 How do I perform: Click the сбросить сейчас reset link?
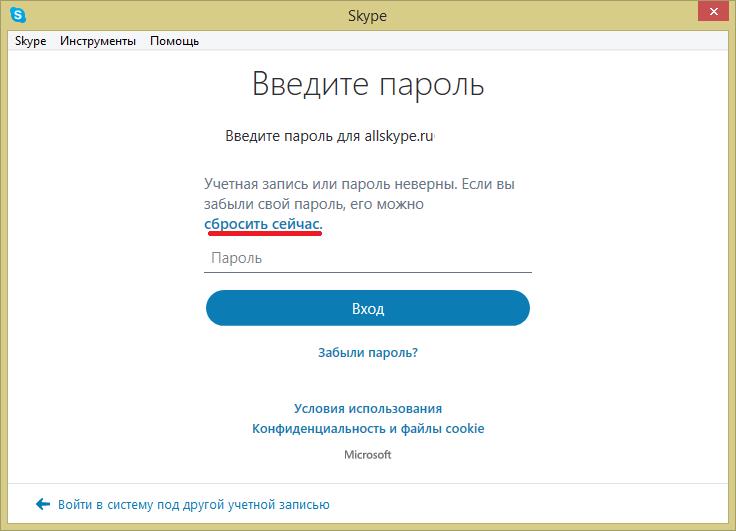point(263,224)
